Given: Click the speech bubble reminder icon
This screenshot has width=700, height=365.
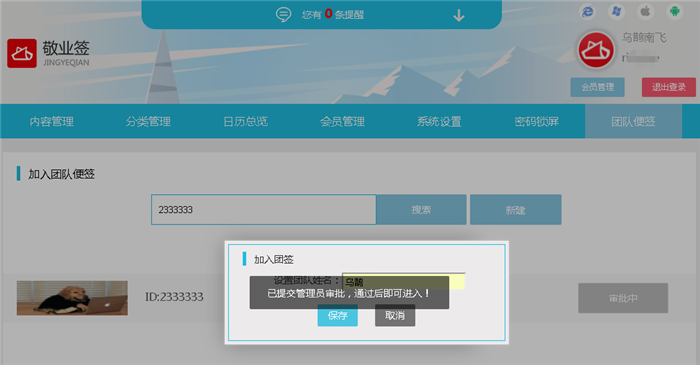Looking at the screenshot, I should pyautogui.click(x=283, y=15).
